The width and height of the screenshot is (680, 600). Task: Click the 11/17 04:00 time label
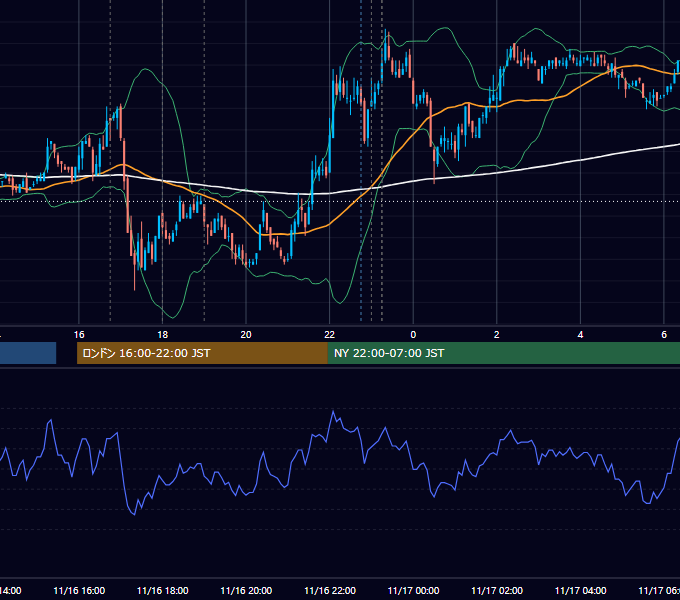click(x=581, y=591)
